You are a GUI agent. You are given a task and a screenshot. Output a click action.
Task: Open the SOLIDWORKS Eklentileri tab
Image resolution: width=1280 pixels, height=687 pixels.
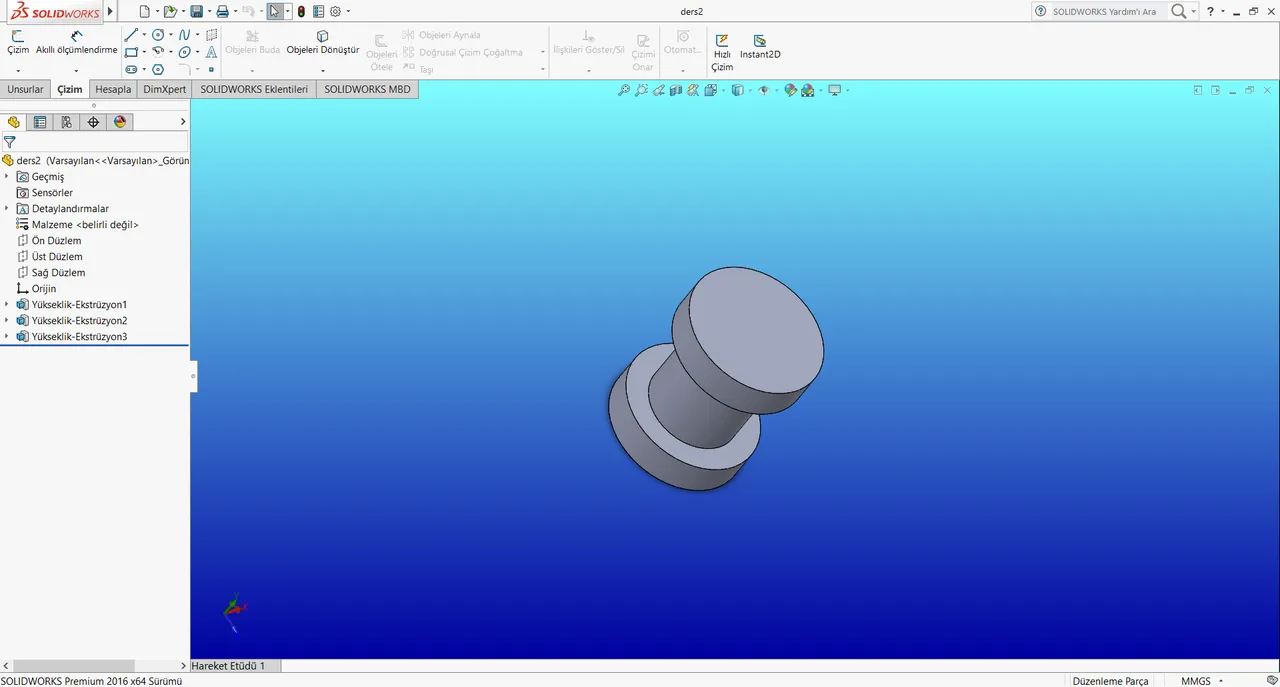coord(254,89)
